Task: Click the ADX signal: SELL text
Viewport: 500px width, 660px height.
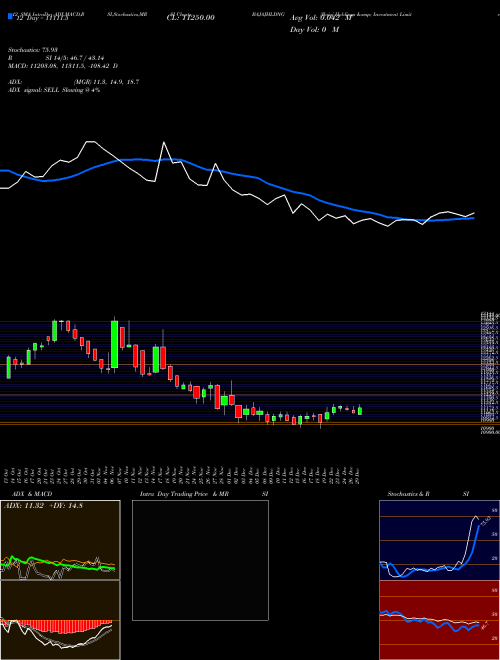Action: point(54,90)
